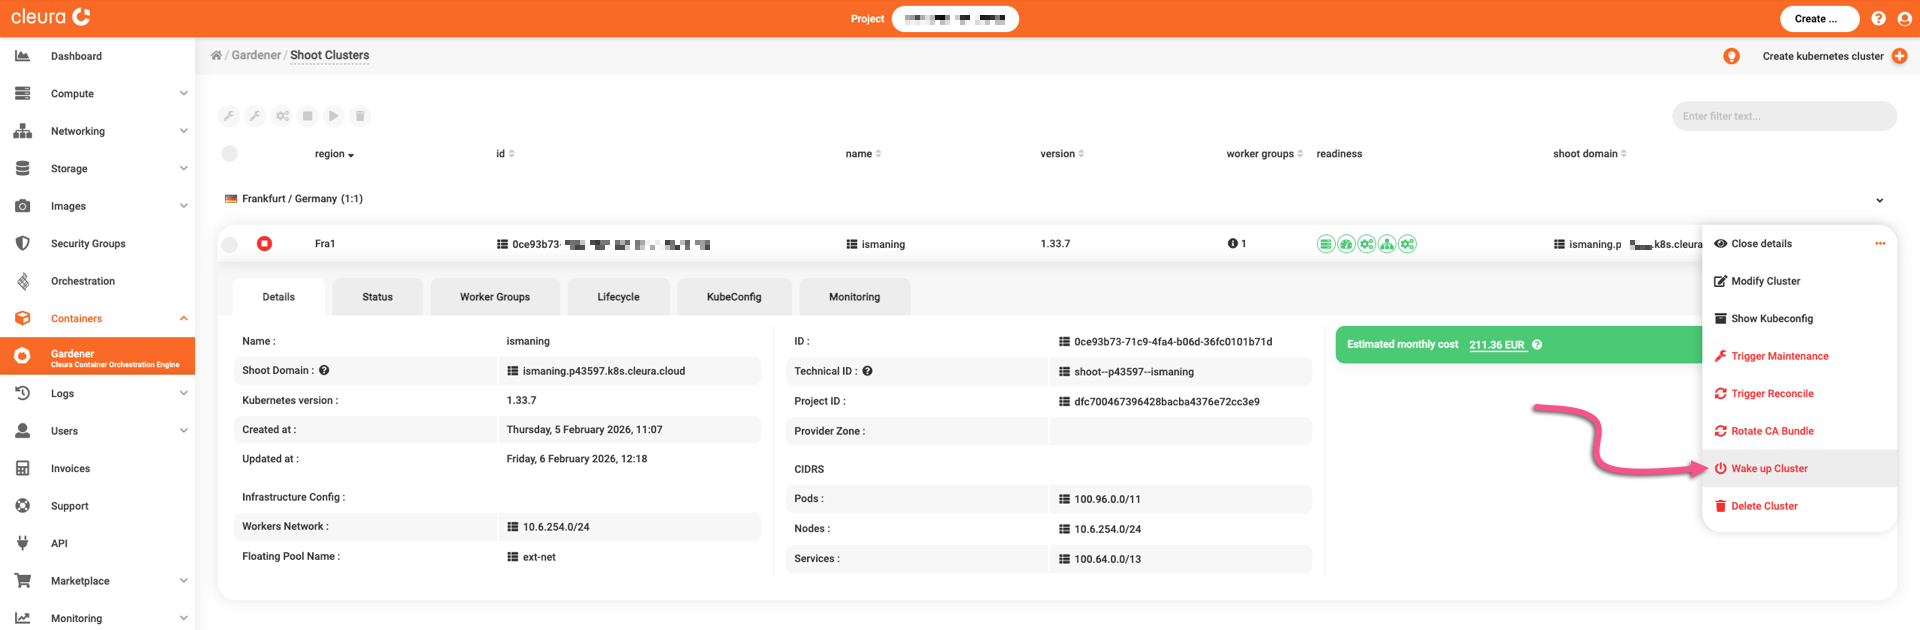Click the help question mark icon in header

pos(1878,19)
